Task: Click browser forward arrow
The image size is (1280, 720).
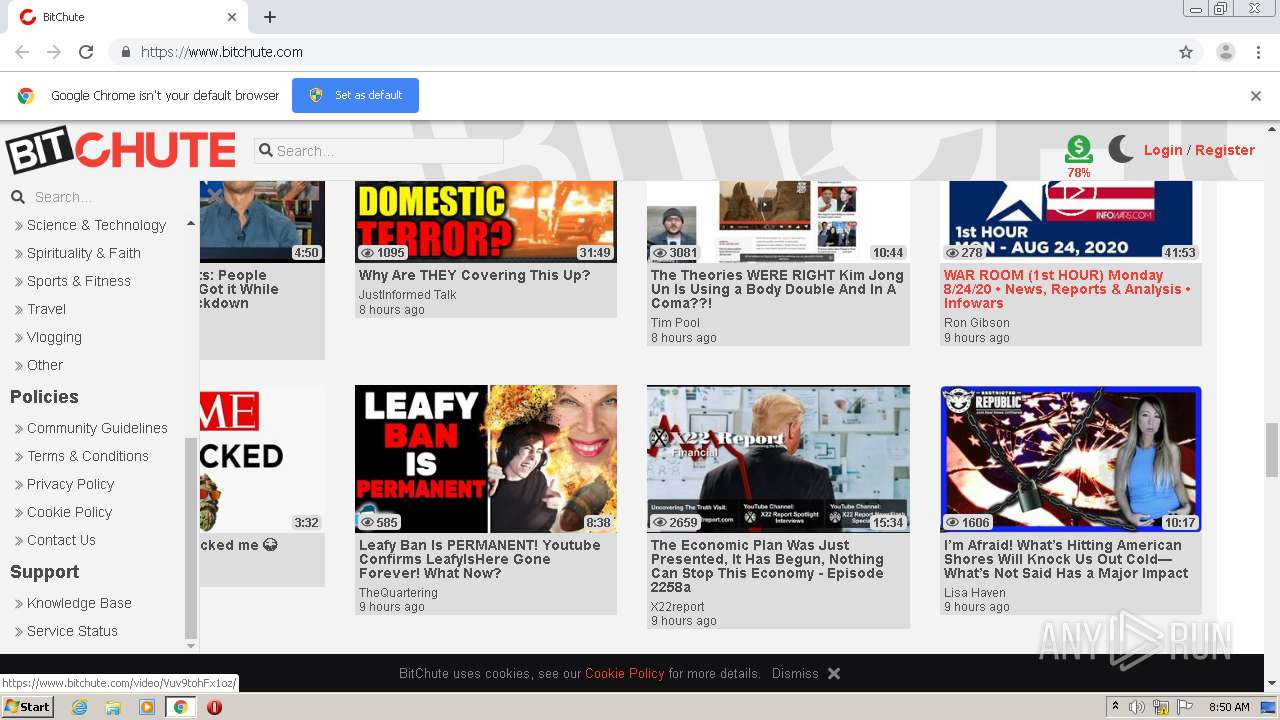Action: point(54,52)
